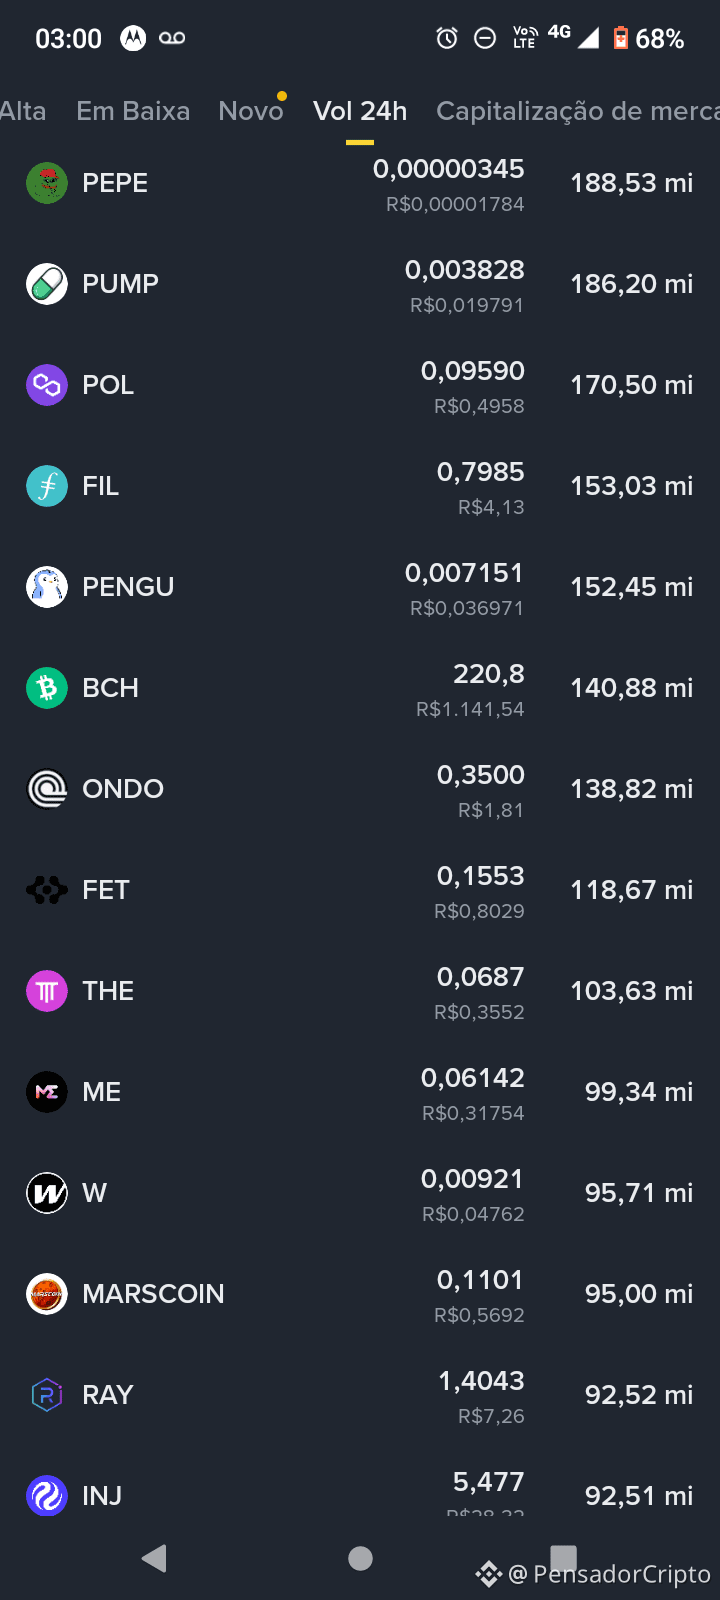The width and height of the screenshot is (720, 1600).
Task: Open the RAY price 1,4043 entry
Action: (x=481, y=1381)
